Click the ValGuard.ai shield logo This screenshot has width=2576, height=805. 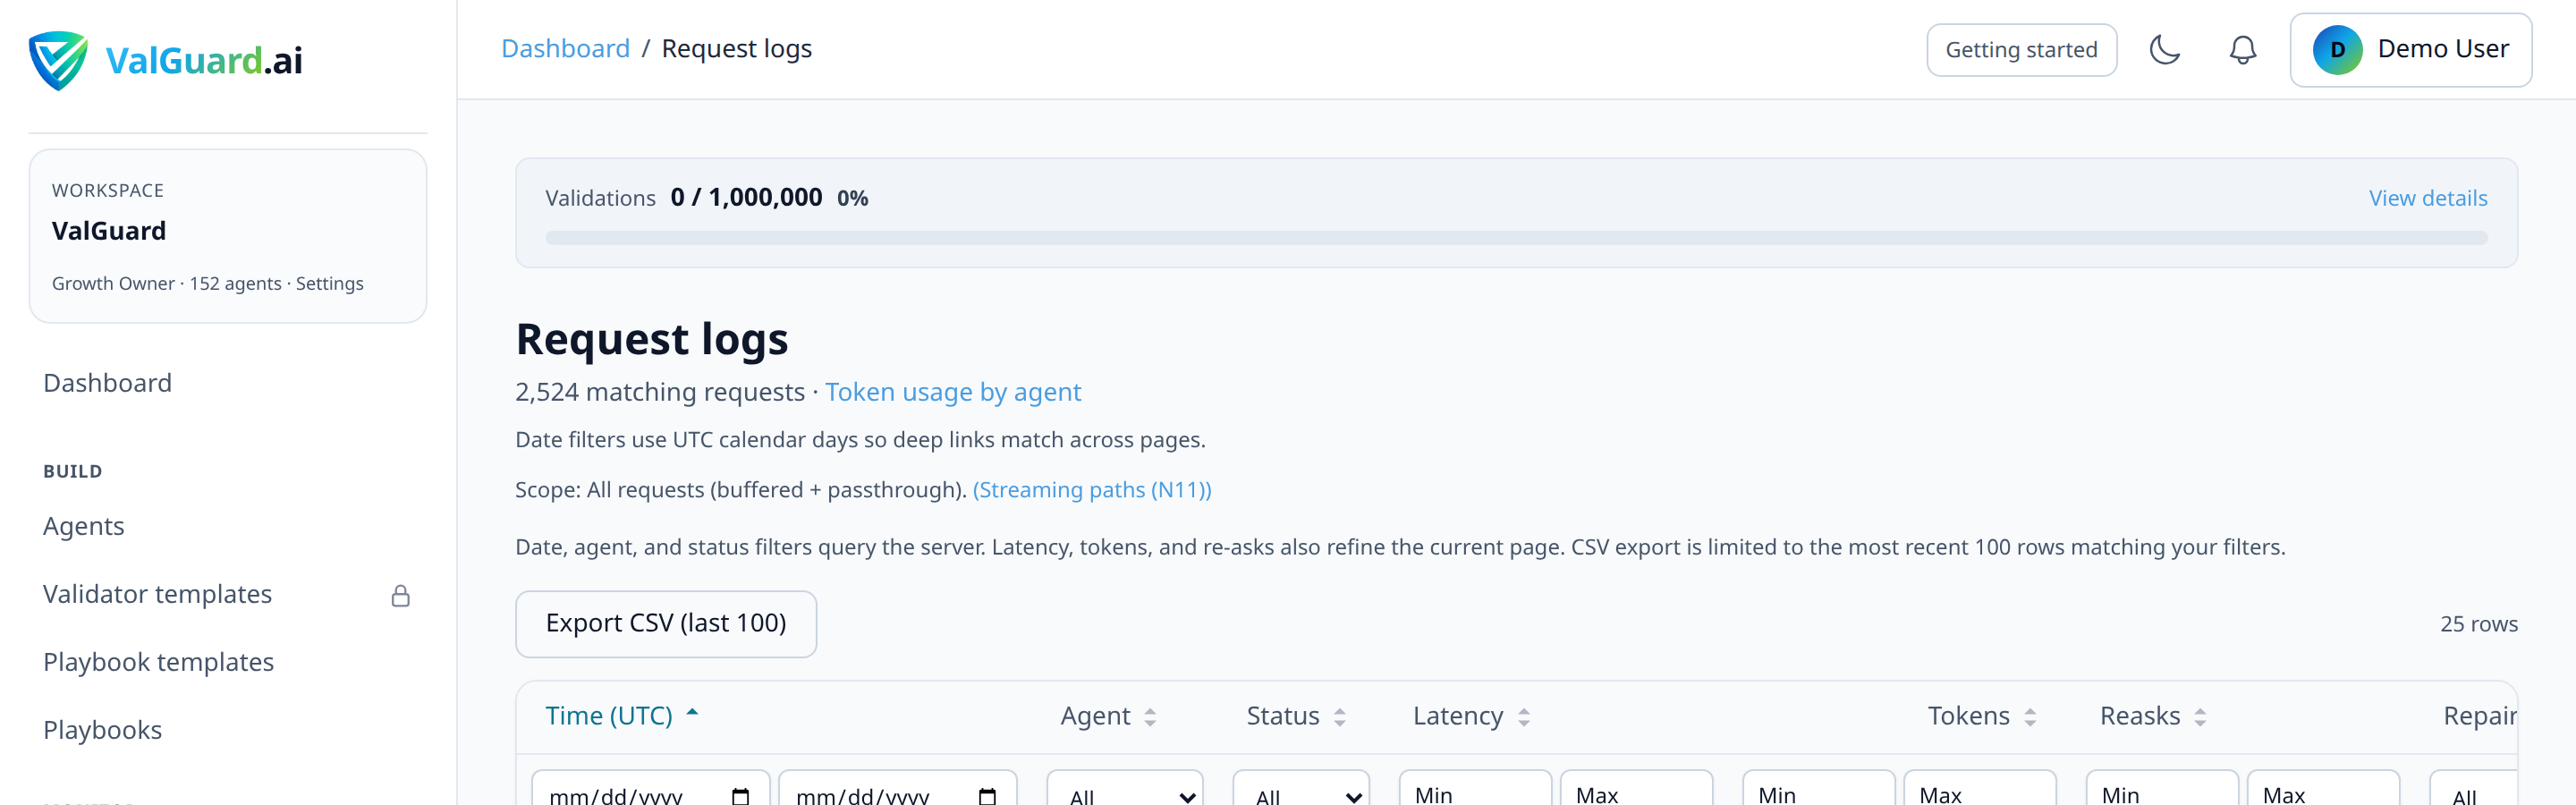[58, 60]
